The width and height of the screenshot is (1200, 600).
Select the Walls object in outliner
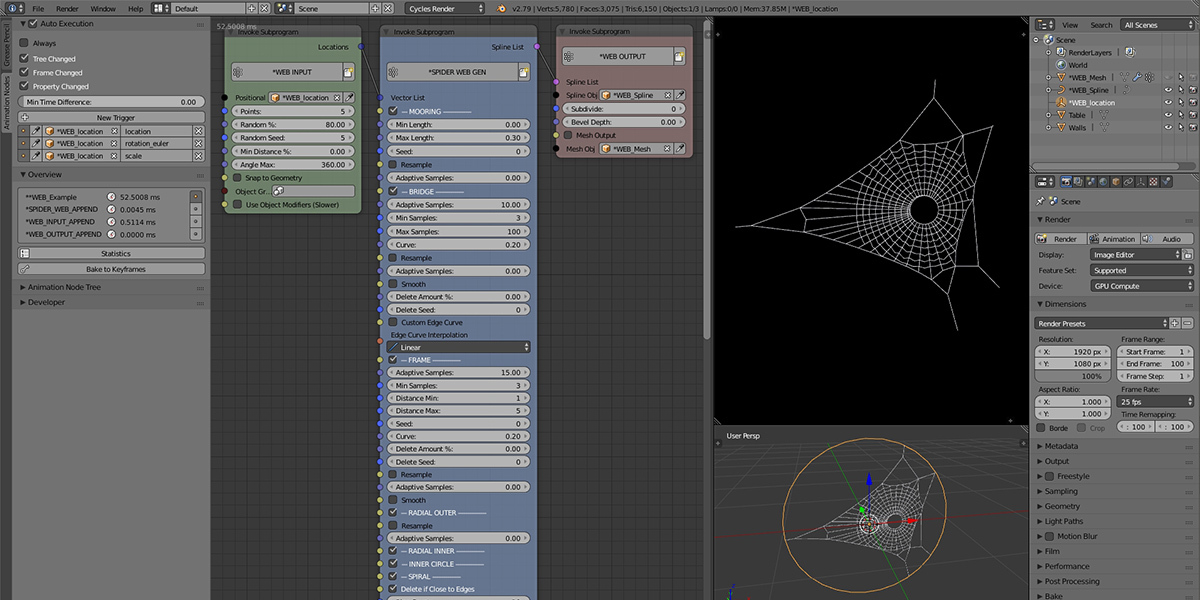(x=1077, y=128)
